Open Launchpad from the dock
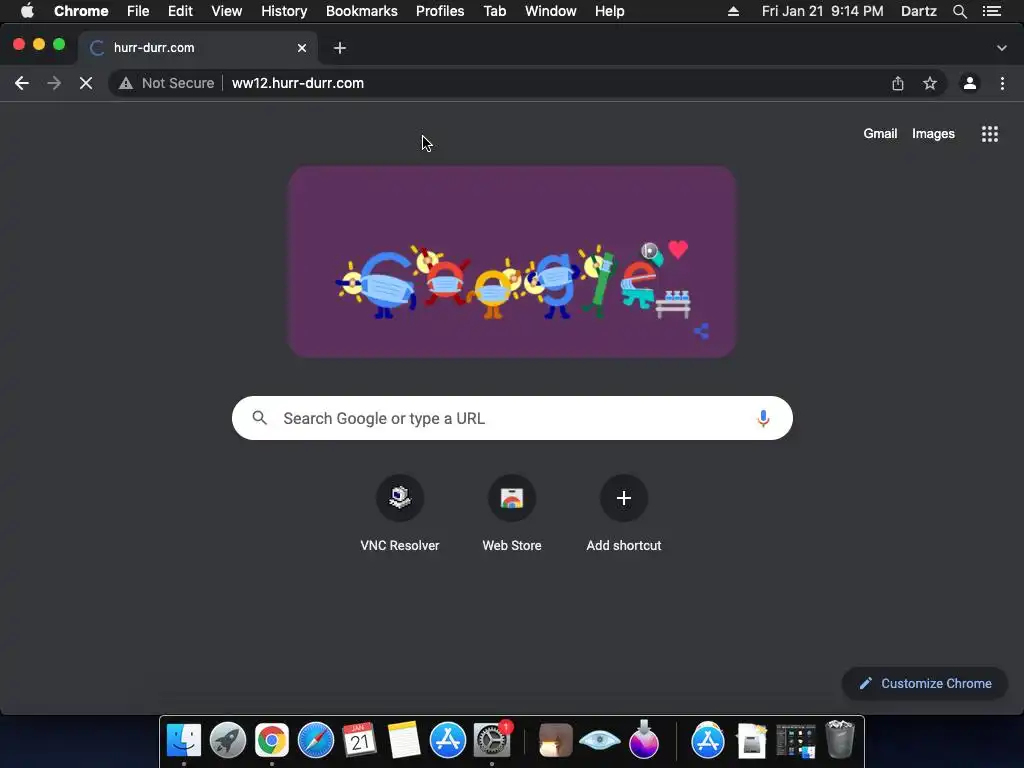 (228, 741)
